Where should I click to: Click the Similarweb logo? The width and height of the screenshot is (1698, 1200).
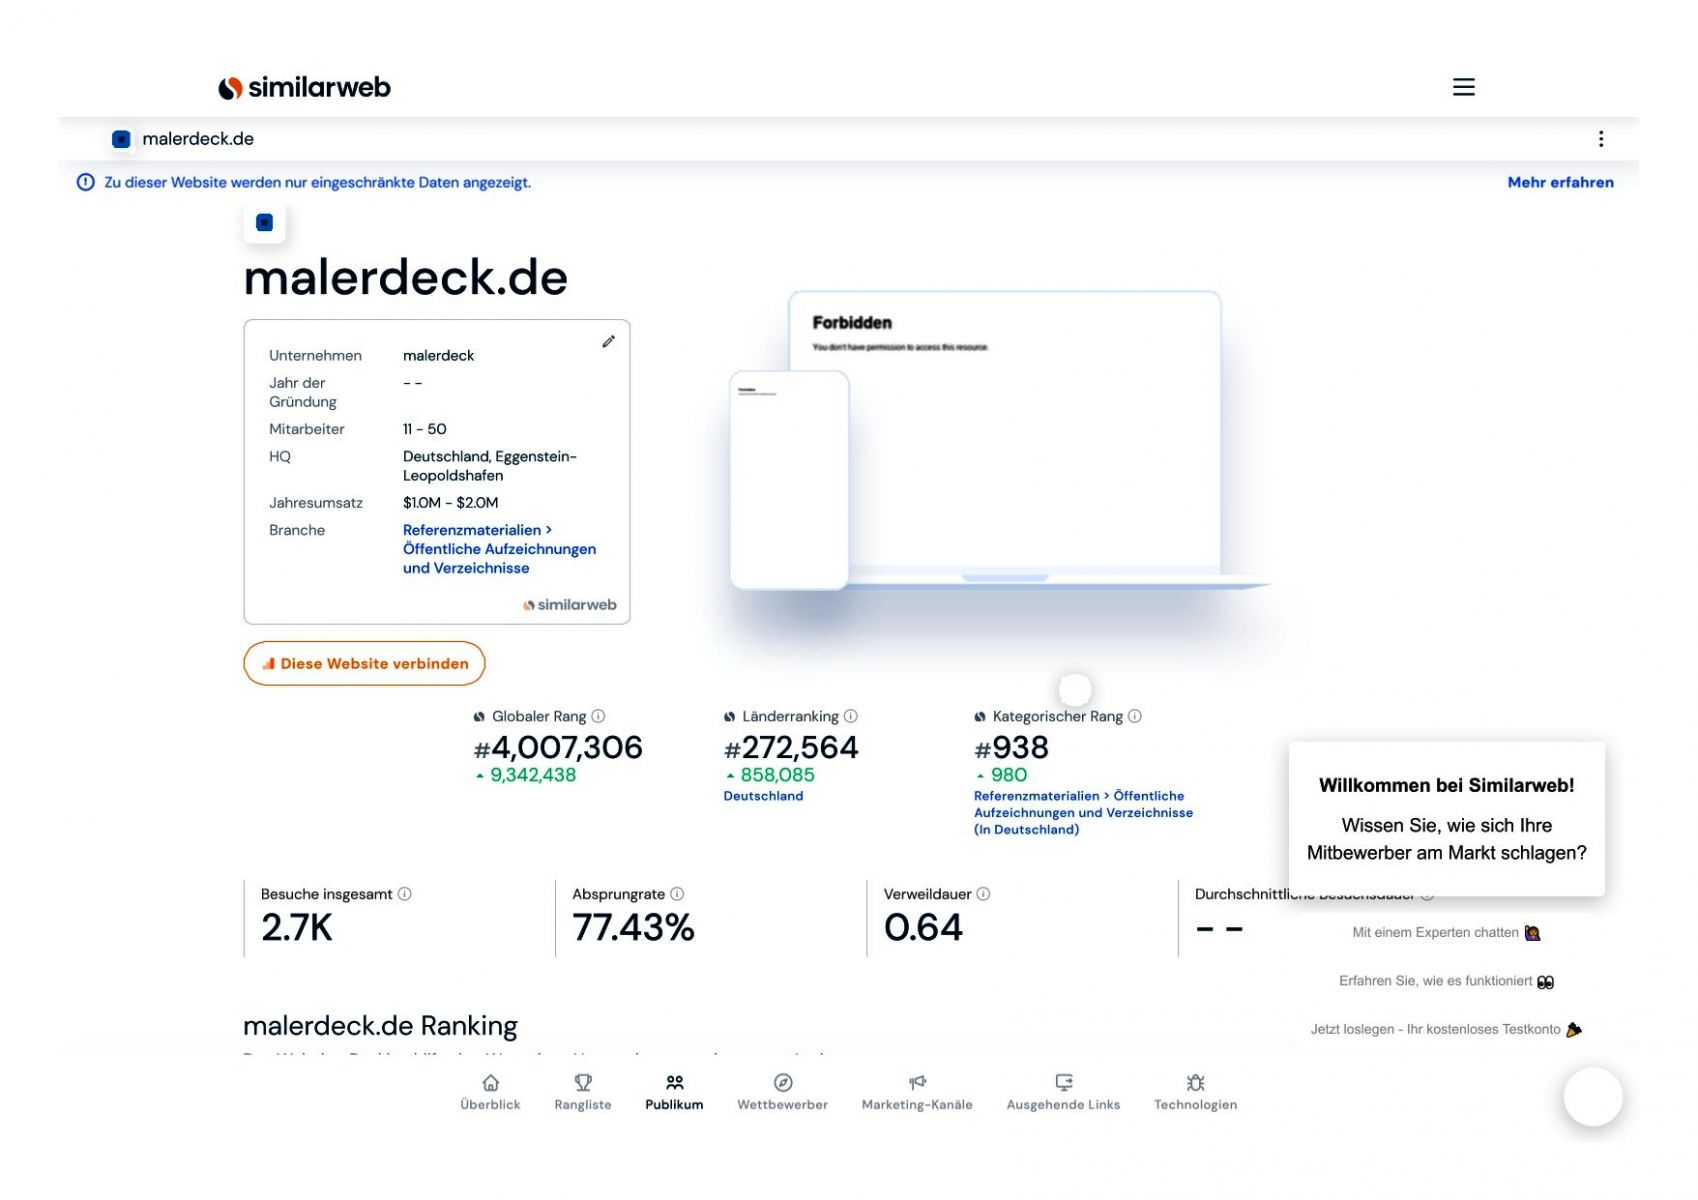tap(304, 88)
